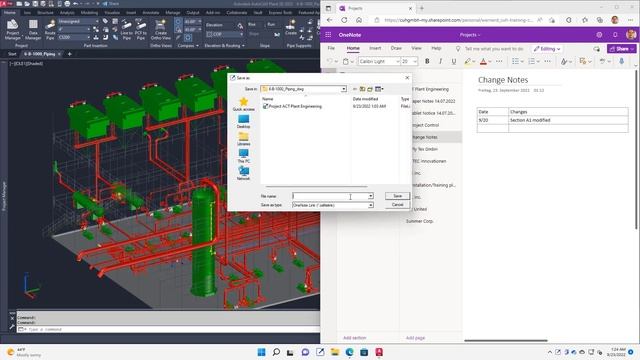Screen dimensions: 640x360
Task: Click Edge favorites star icon
Action: [585, 20]
